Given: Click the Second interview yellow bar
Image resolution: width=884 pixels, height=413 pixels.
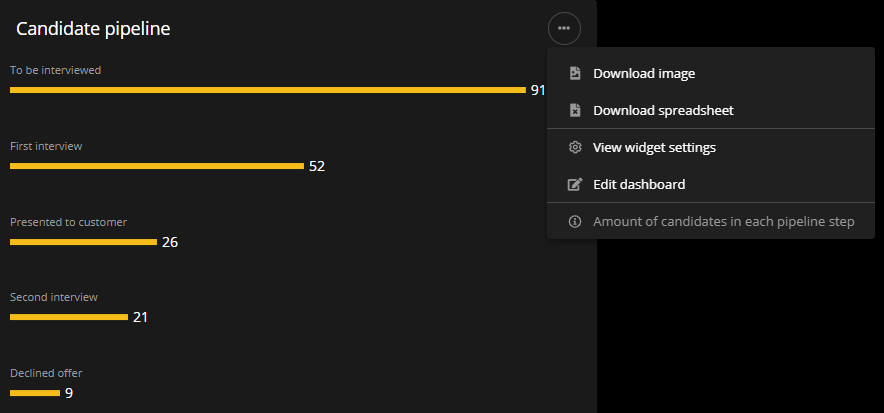Looking at the screenshot, I should 68,317.
